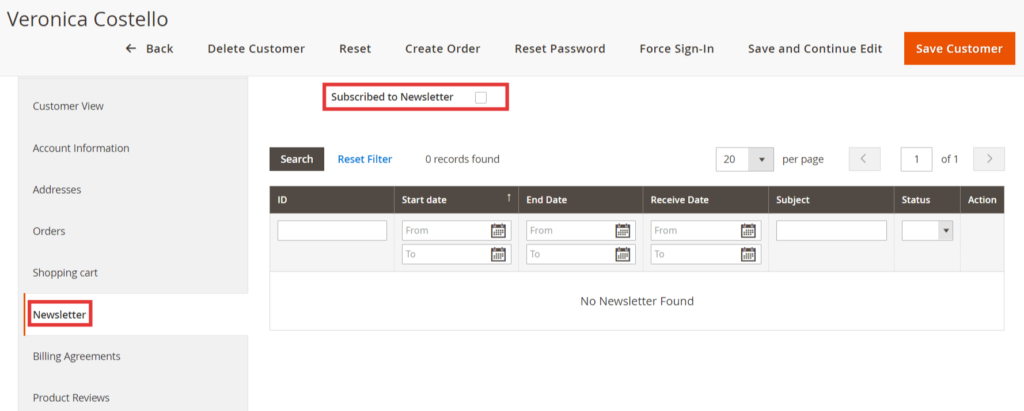Open calendar for Start date From
Viewport: 1024px width, 411px height.
498,231
